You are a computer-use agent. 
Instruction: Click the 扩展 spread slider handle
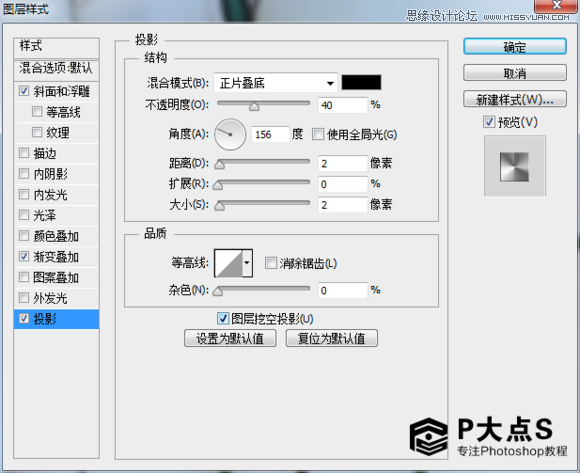point(218,185)
